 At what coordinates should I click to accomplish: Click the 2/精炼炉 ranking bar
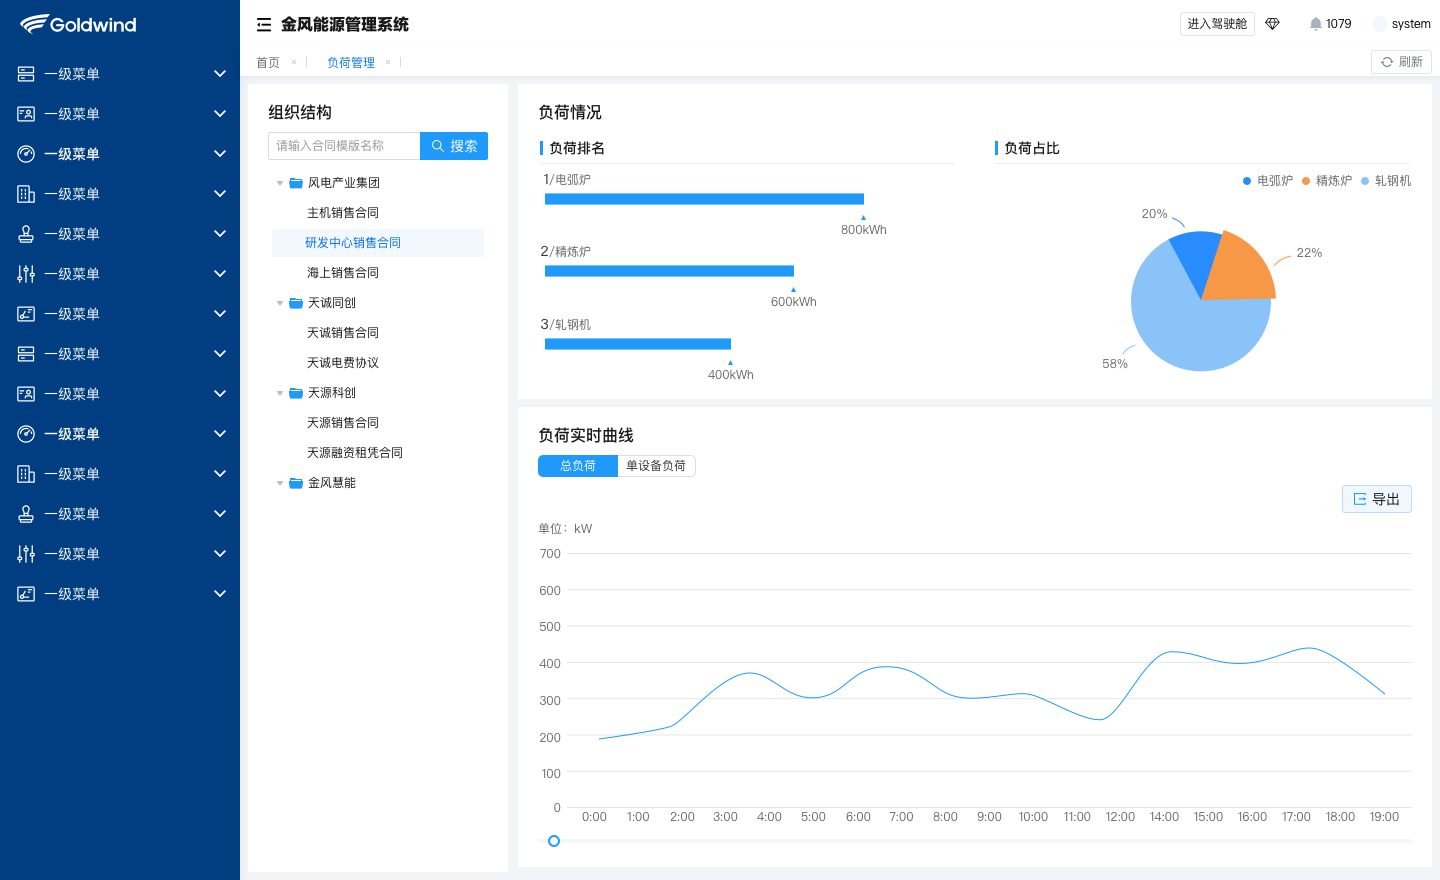669,271
